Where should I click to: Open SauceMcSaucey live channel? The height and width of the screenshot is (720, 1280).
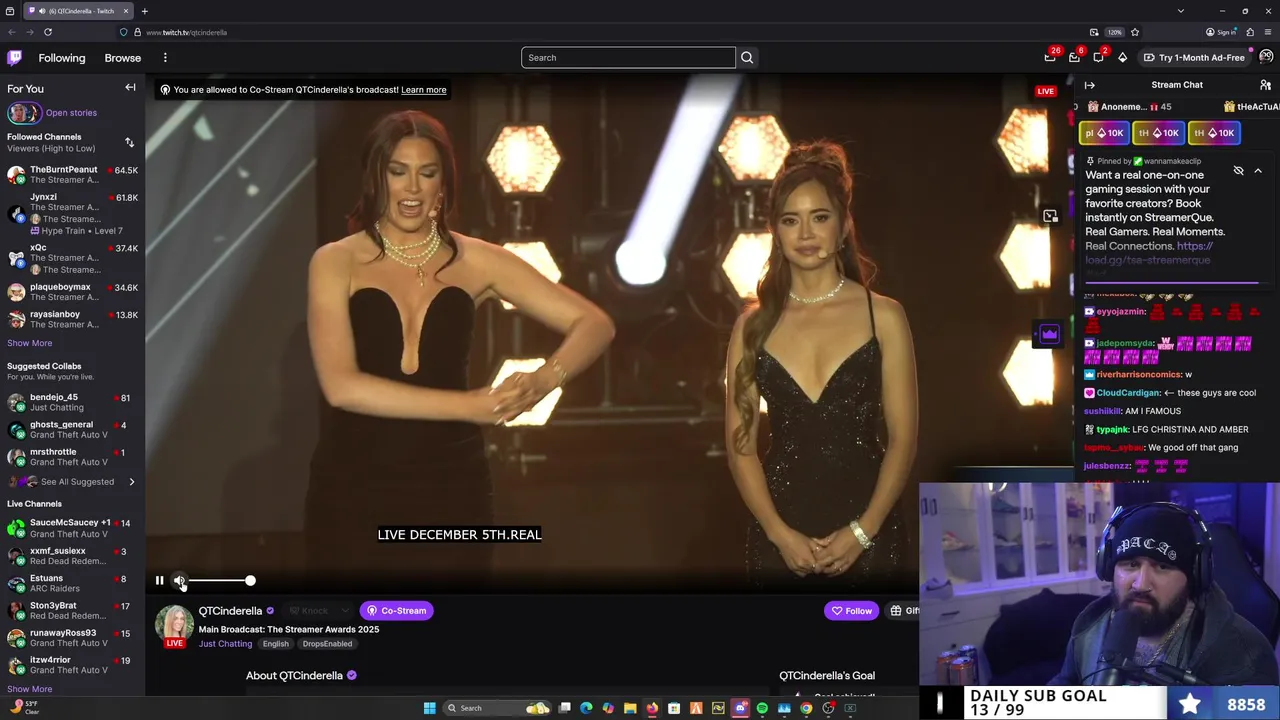click(72, 528)
